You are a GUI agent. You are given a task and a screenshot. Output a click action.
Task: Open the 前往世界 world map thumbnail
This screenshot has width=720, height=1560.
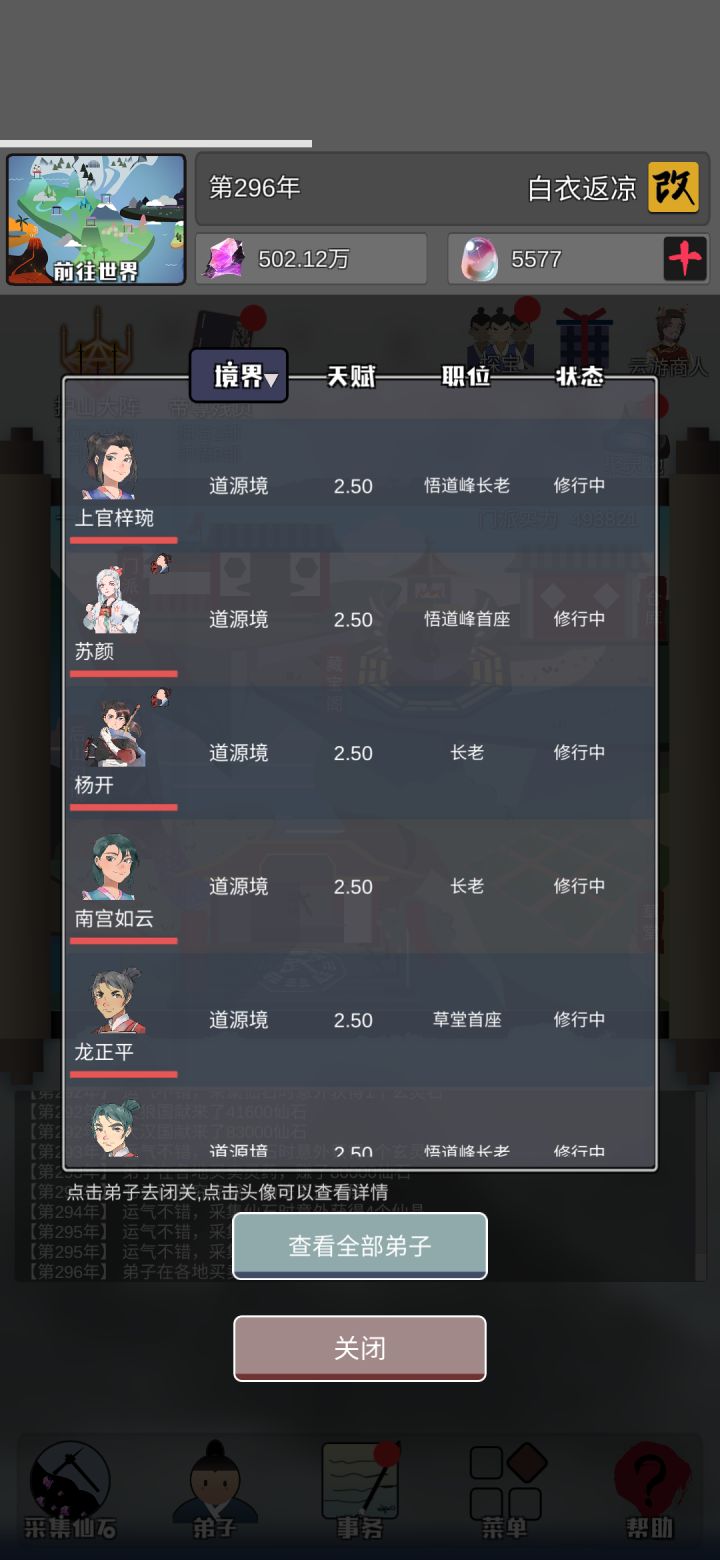pos(96,220)
